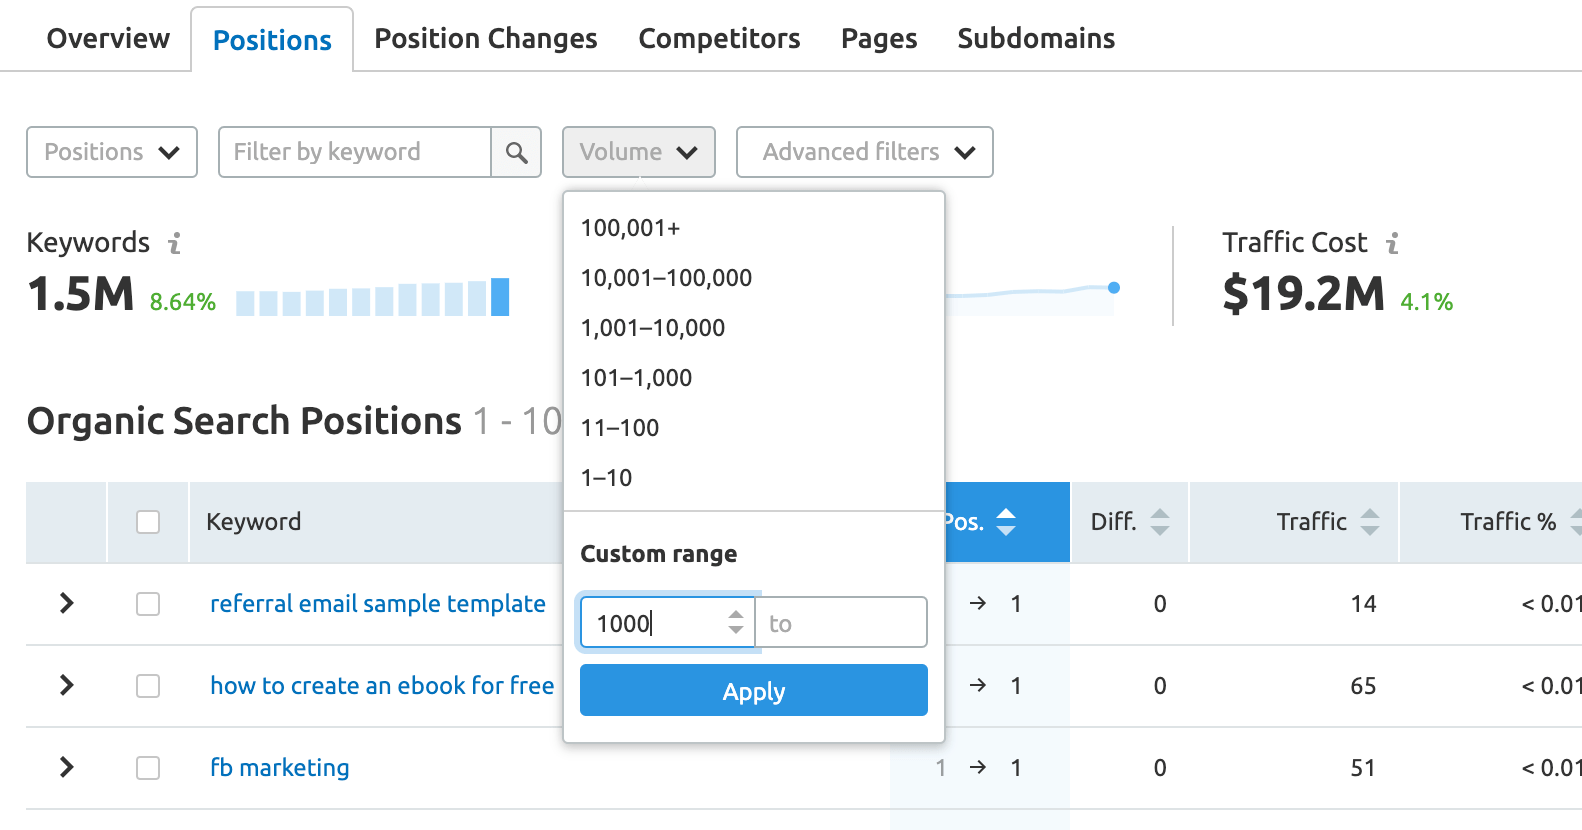Image resolution: width=1582 pixels, height=830 pixels.
Task: Switch to the Position Changes tab
Action: pos(485,39)
